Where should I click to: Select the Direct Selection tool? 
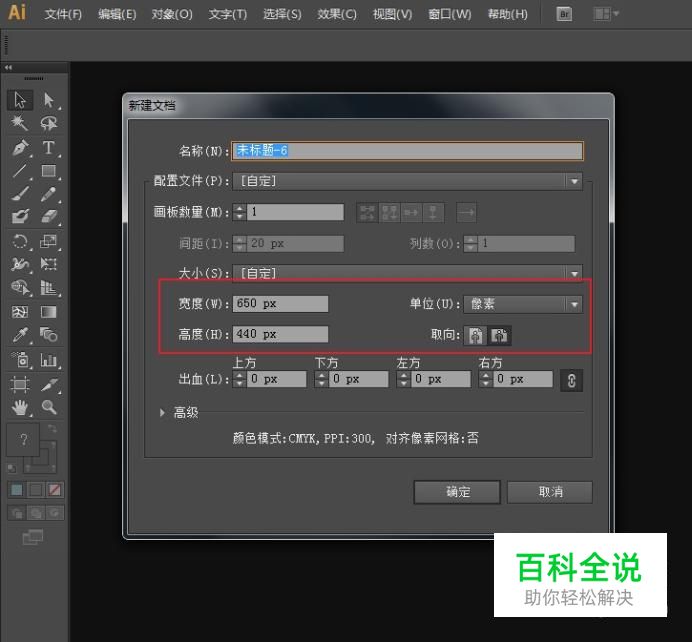point(49,100)
